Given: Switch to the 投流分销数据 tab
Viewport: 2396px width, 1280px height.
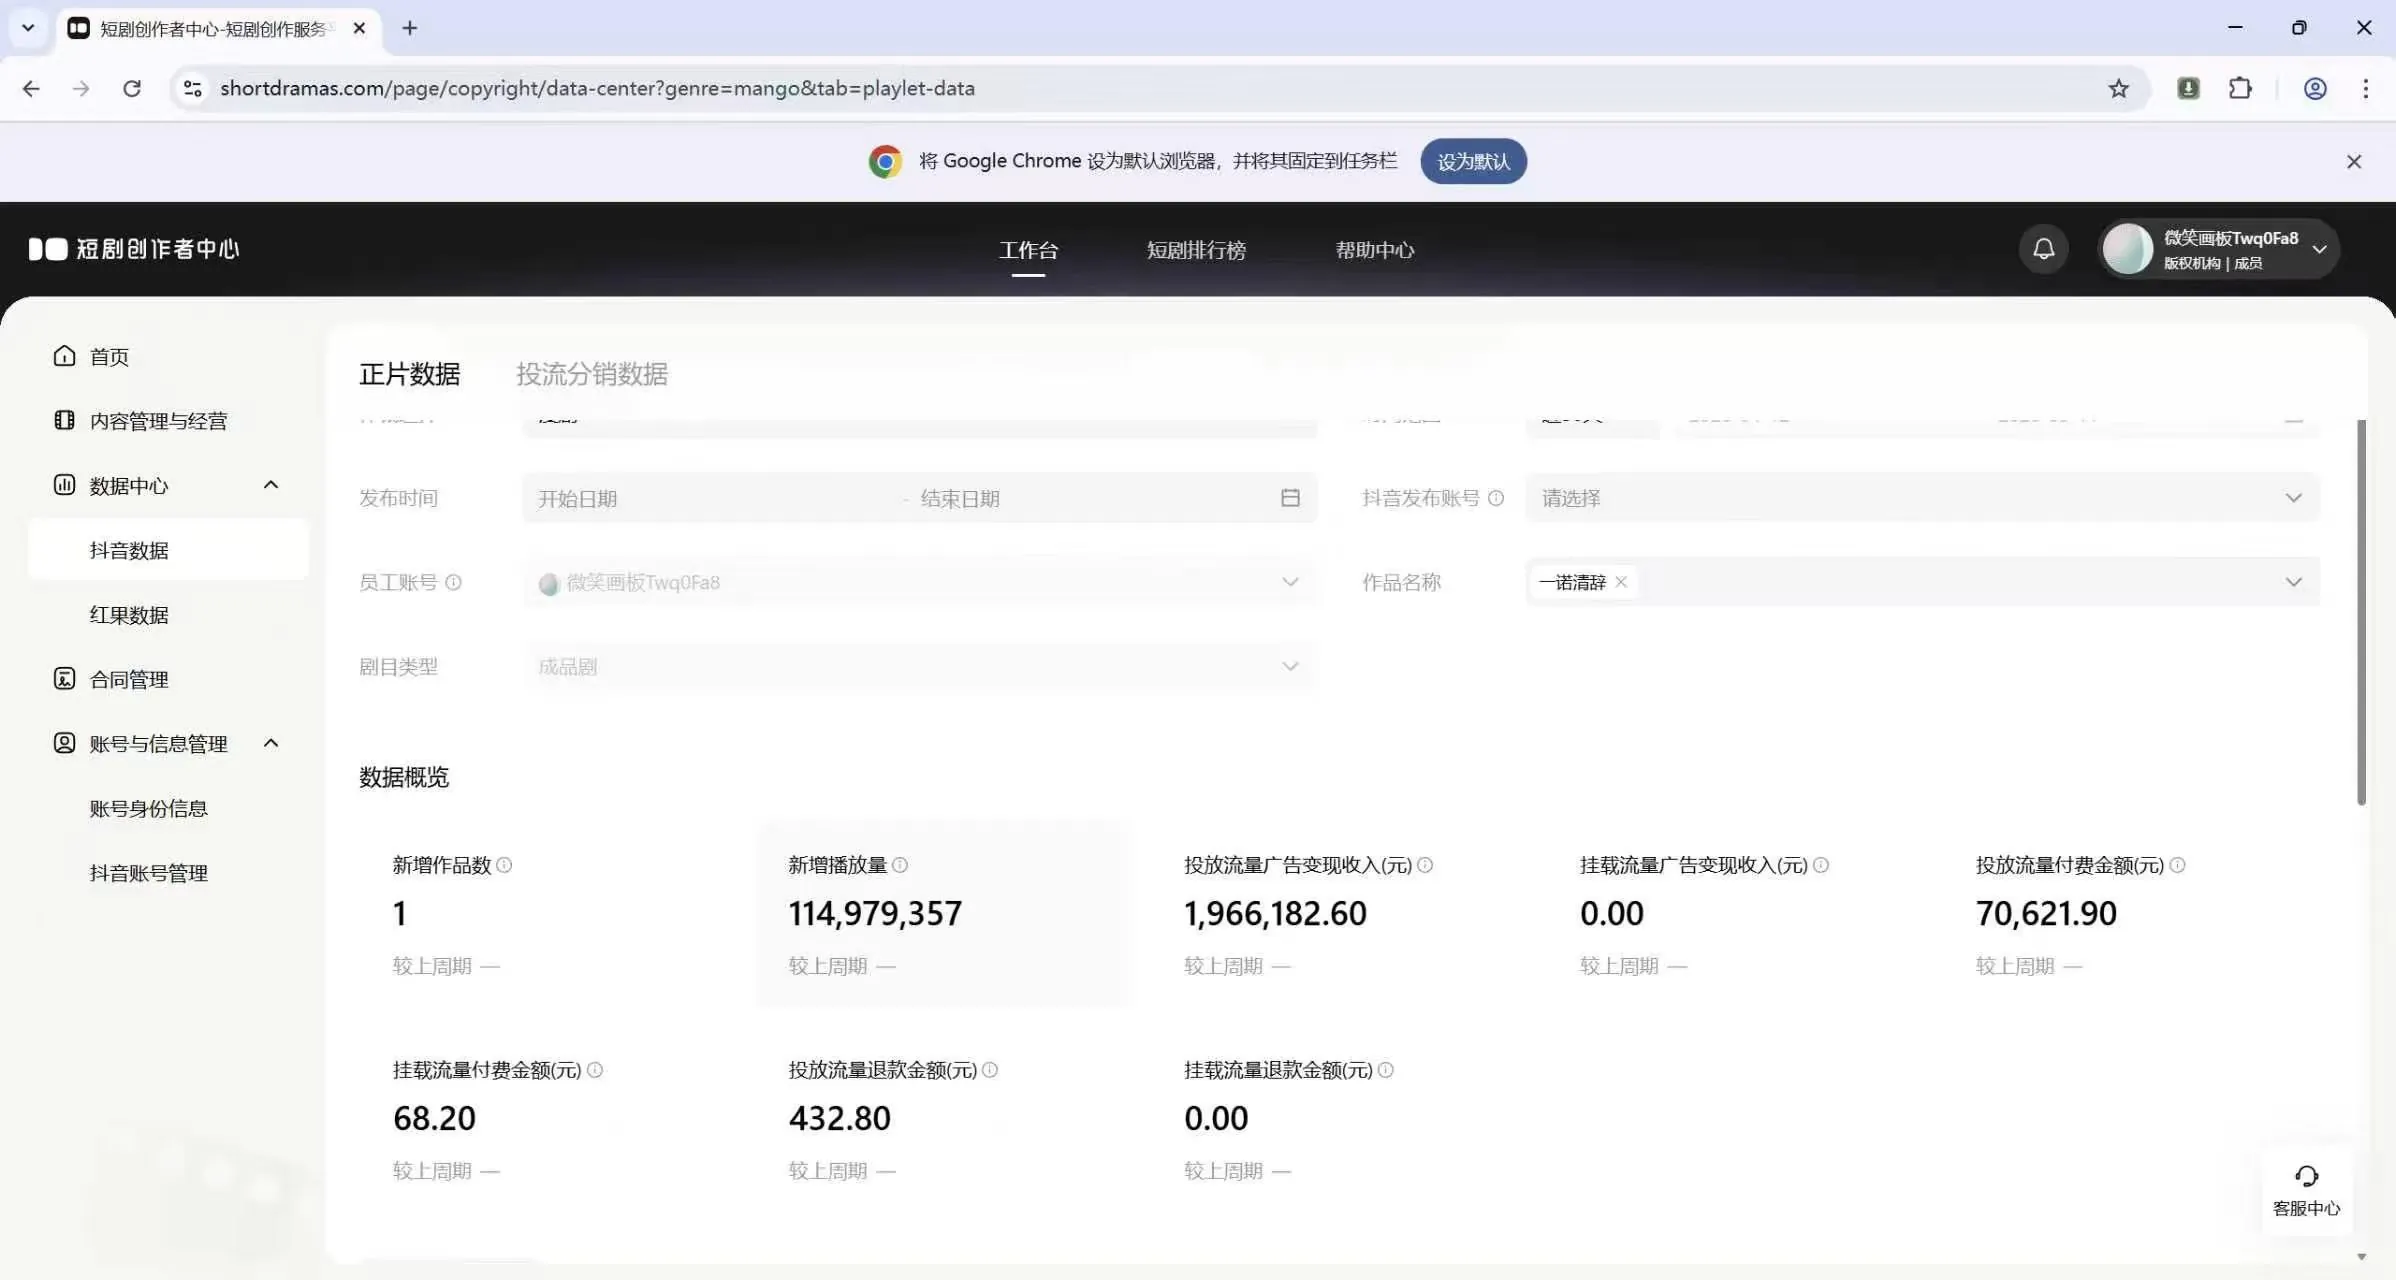Looking at the screenshot, I should (x=592, y=374).
